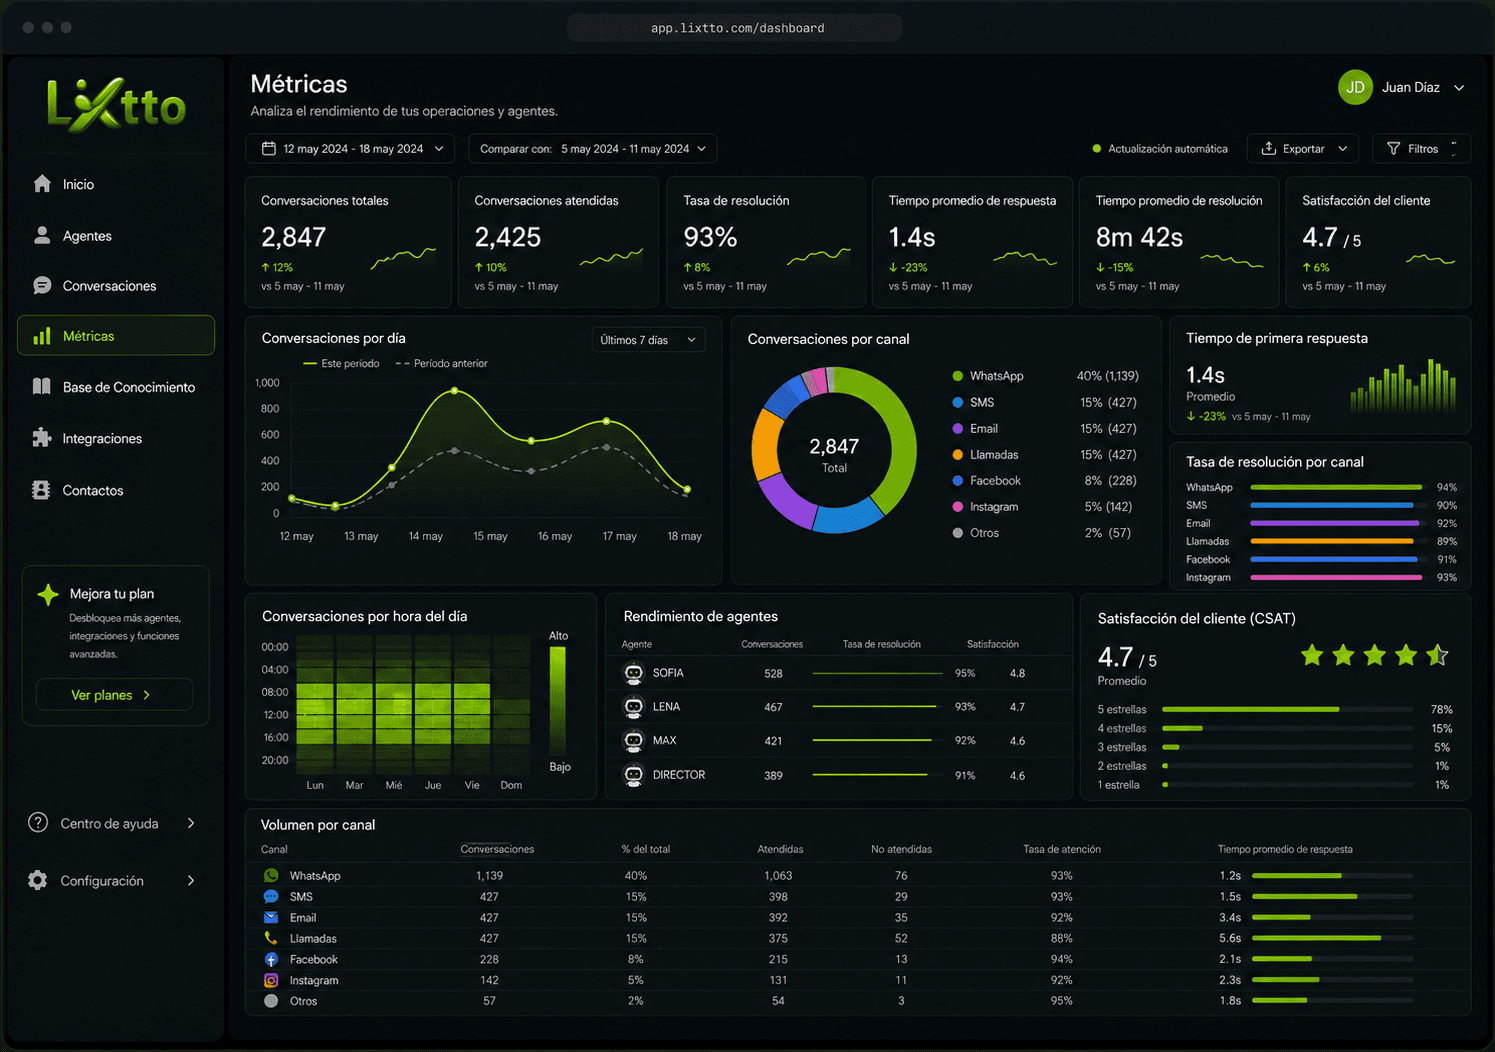Click MAX agent robot avatar
The image size is (1495, 1052).
click(x=633, y=741)
